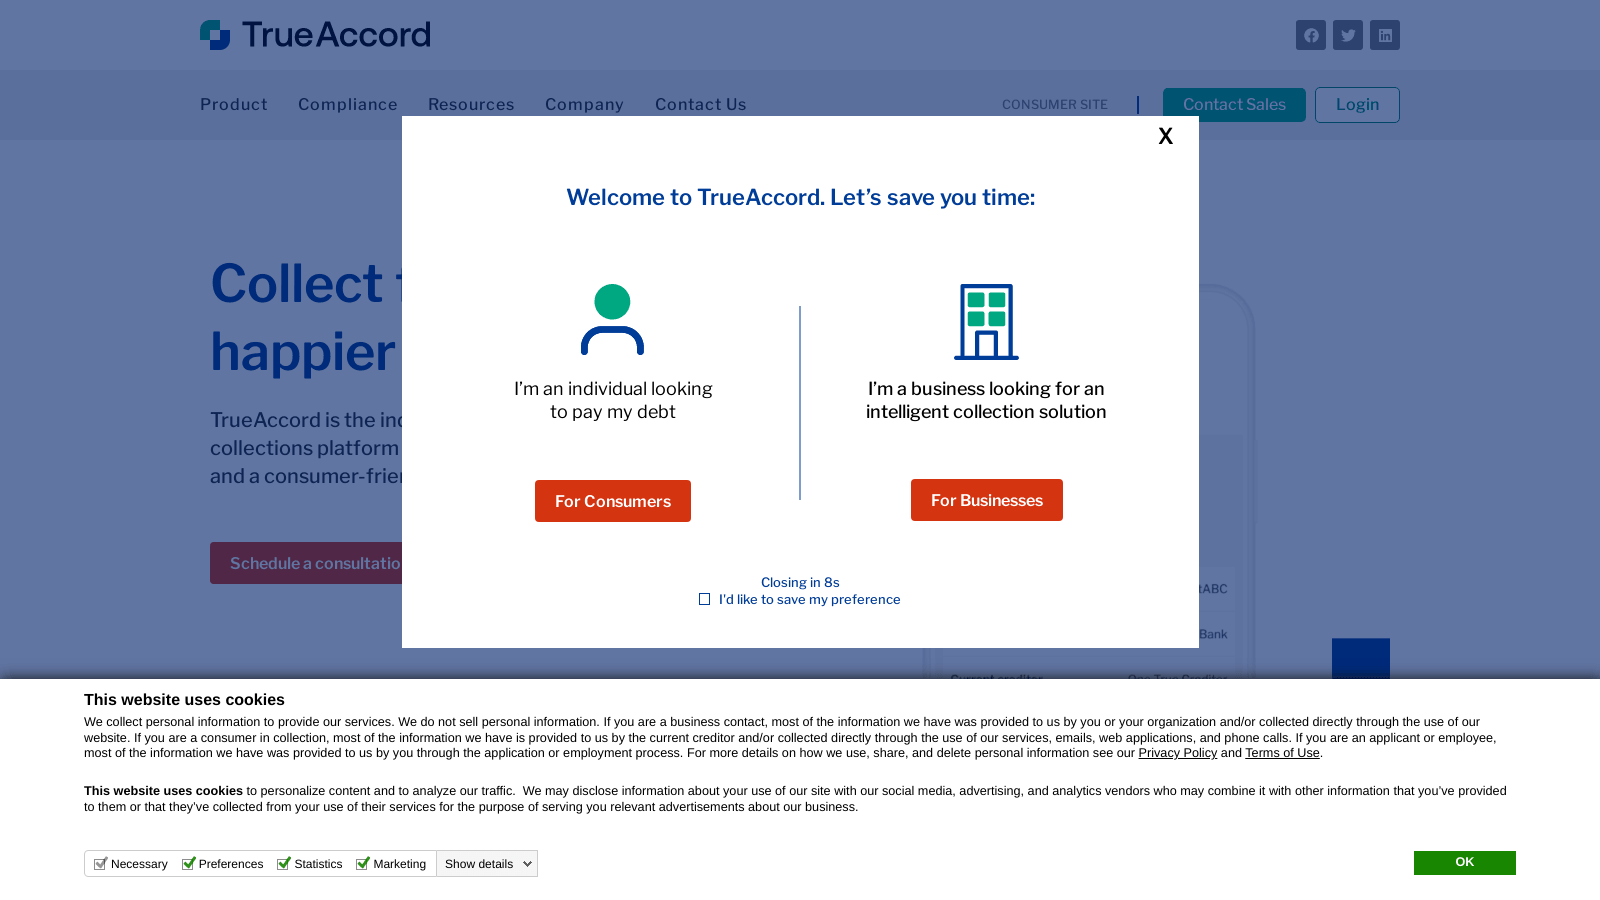The width and height of the screenshot is (1600, 900).
Task: Click the Login button
Action: pyautogui.click(x=1357, y=105)
